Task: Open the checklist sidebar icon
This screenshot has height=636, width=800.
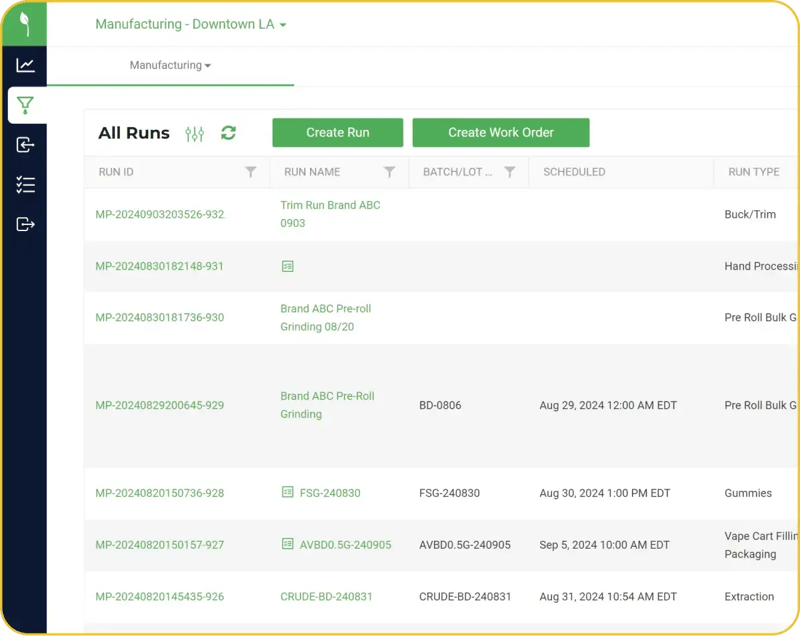Action: click(25, 185)
